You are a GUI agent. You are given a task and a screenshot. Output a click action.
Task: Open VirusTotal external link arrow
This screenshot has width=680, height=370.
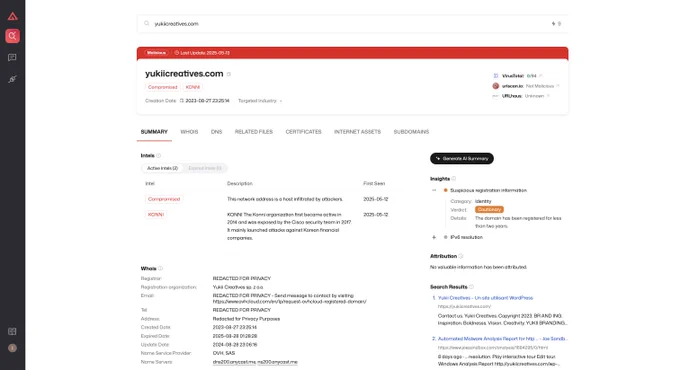coord(540,76)
